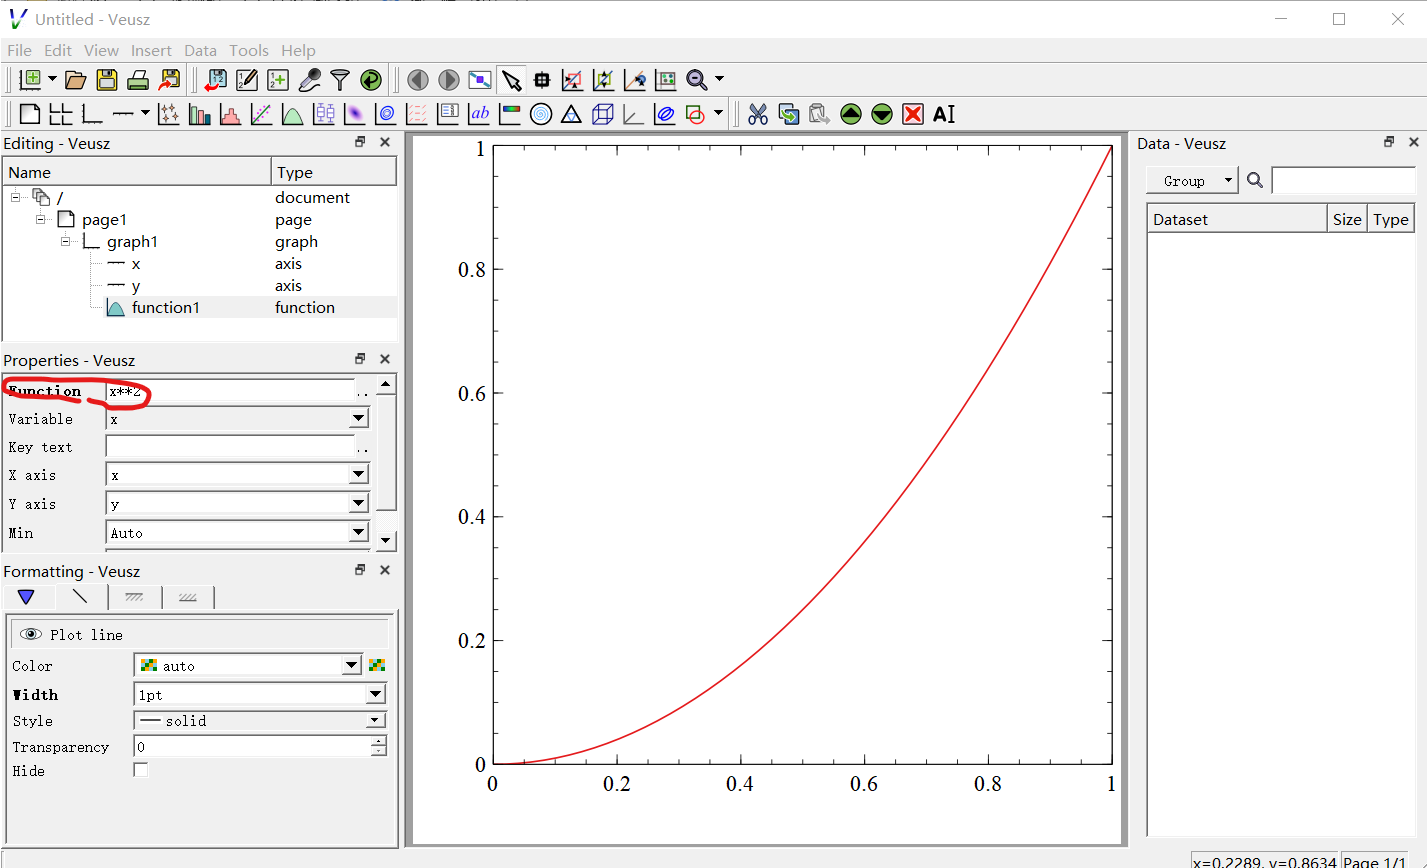This screenshot has width=1427, height=868.
Task: Reload linked datasets with green arrow
Action: [371, 80]
